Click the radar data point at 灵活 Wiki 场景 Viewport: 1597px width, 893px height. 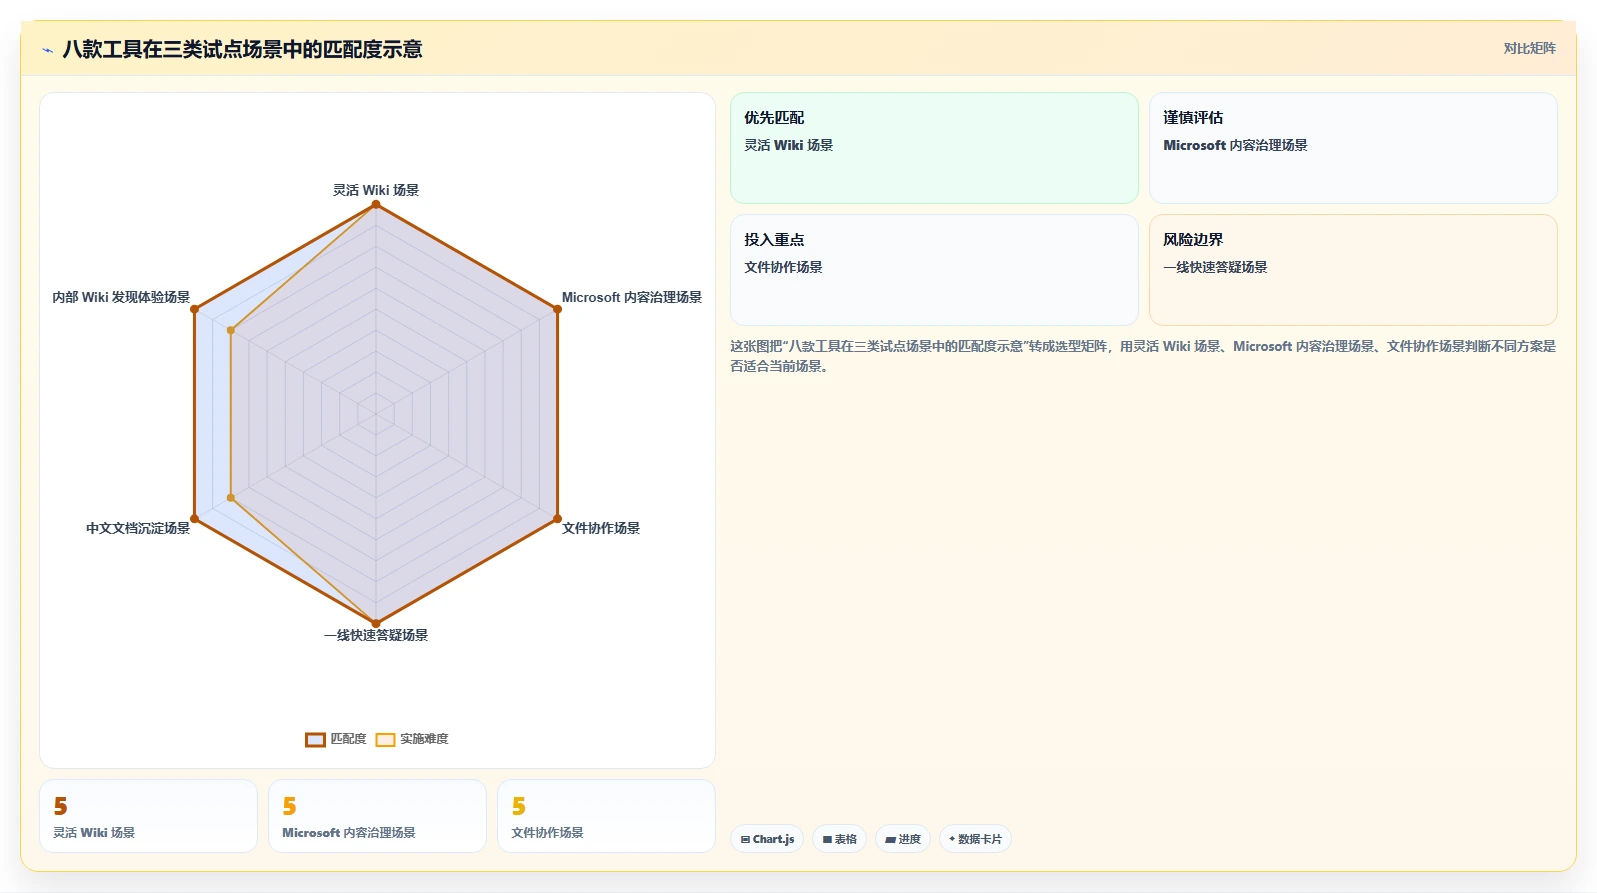[376, 204]
